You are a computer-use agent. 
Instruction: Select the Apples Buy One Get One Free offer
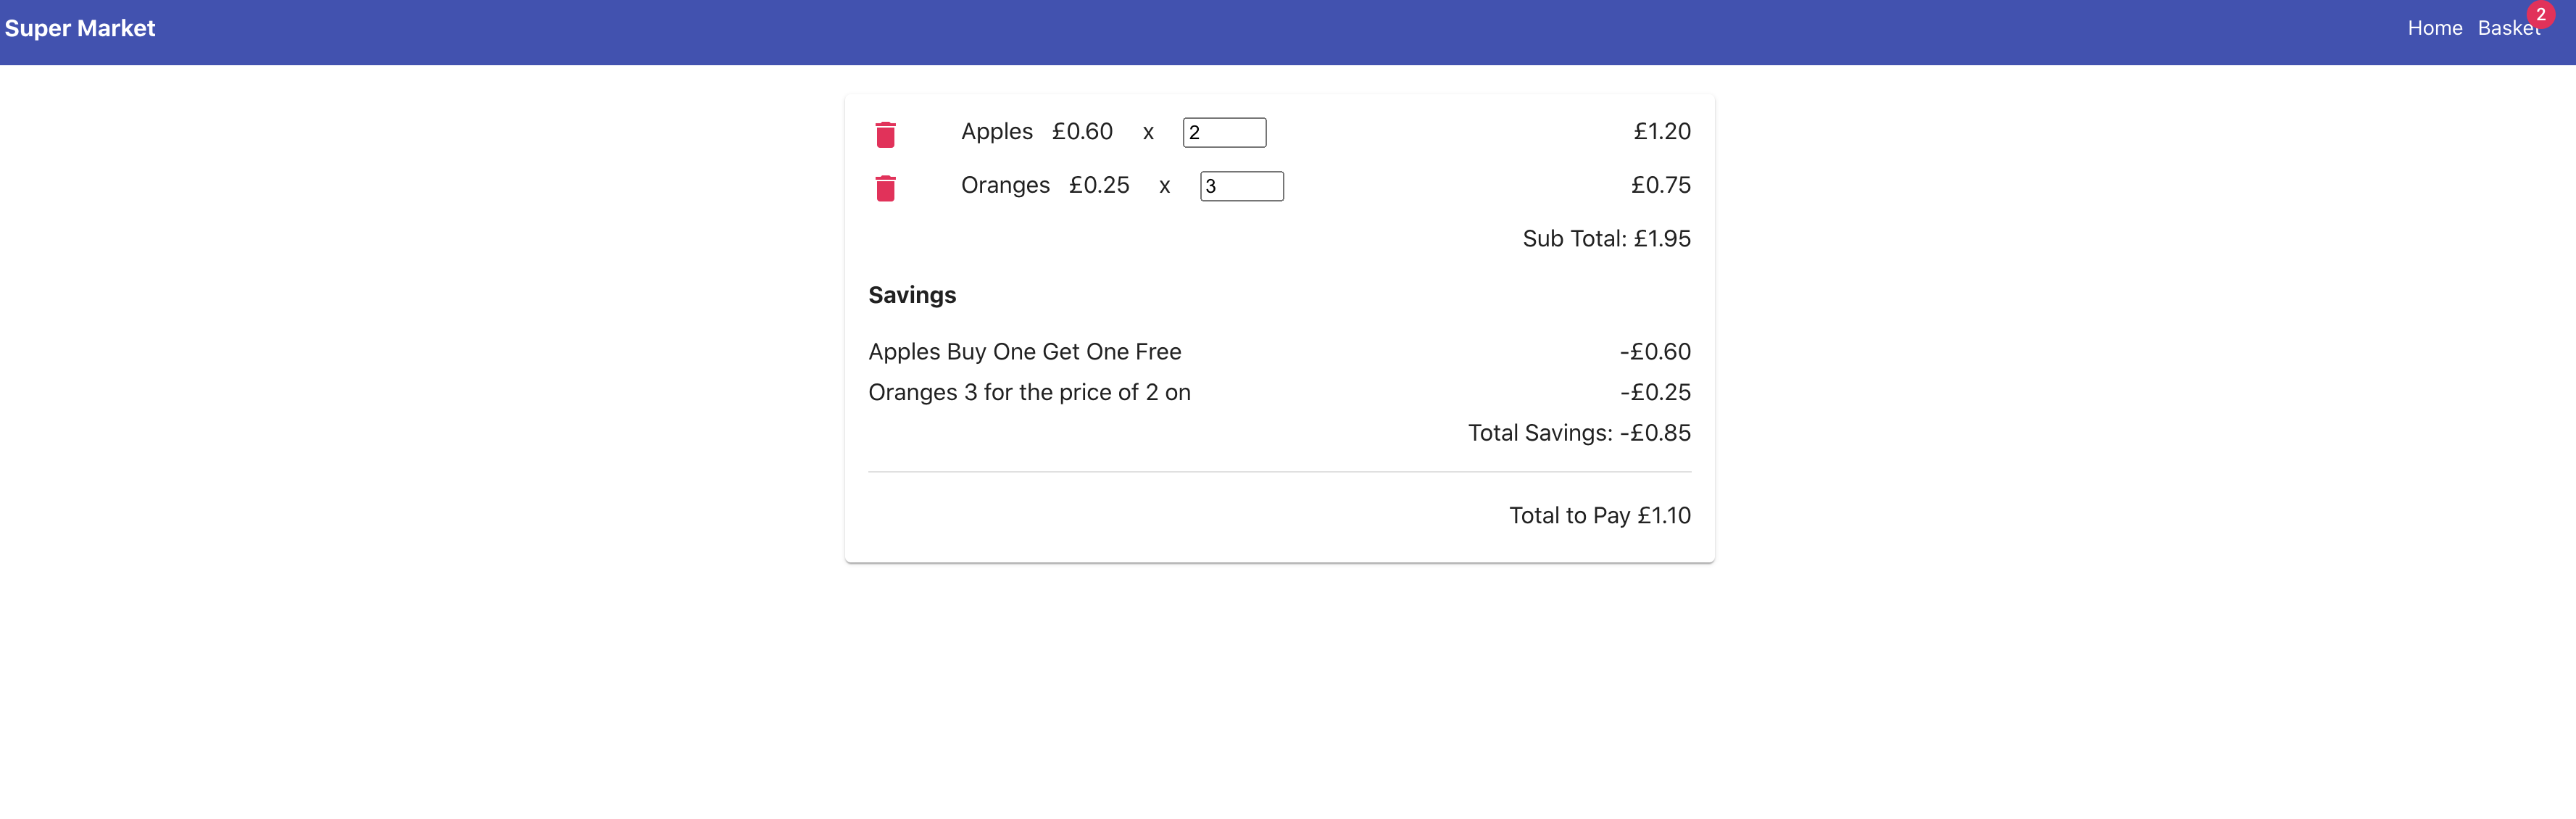(1024, 352)
